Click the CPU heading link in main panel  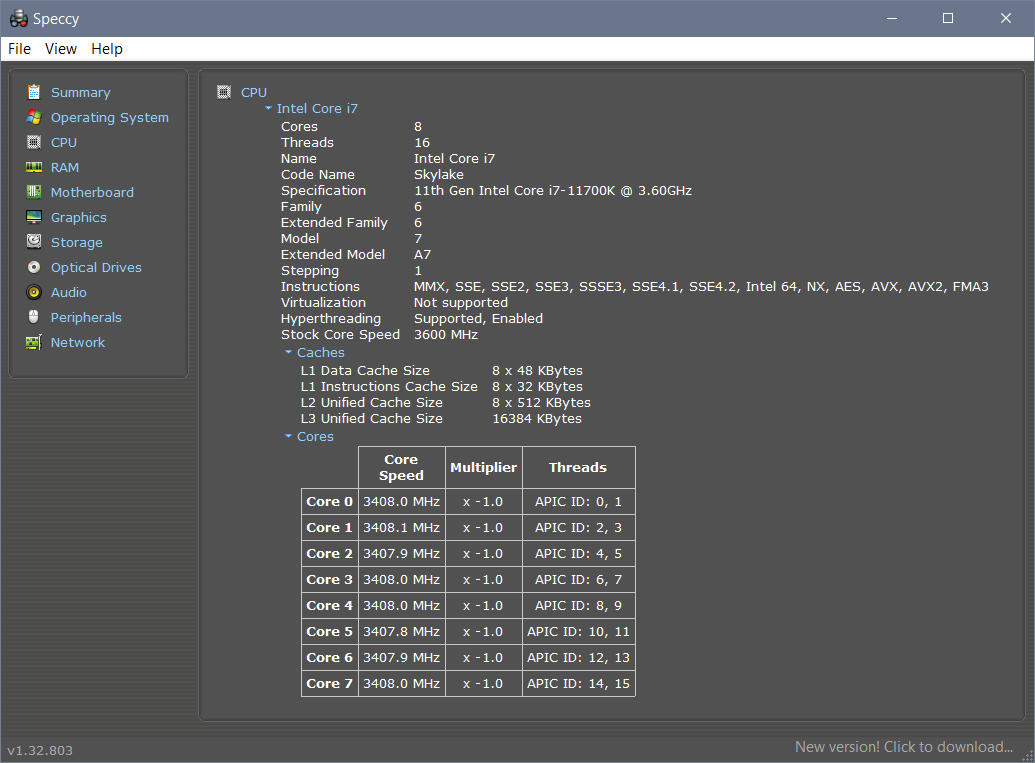[x=254, y=92]
